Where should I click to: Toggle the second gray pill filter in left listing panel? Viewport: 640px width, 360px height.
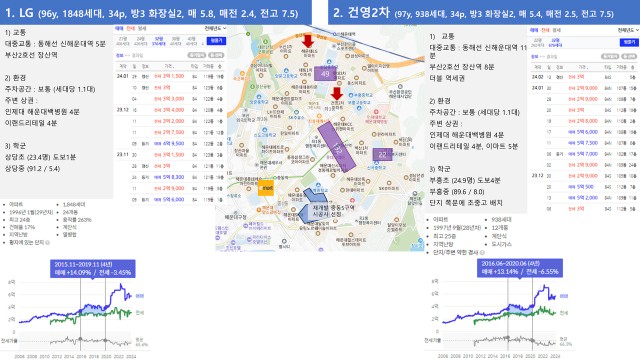pyautogui.click(x=216, y=55)
